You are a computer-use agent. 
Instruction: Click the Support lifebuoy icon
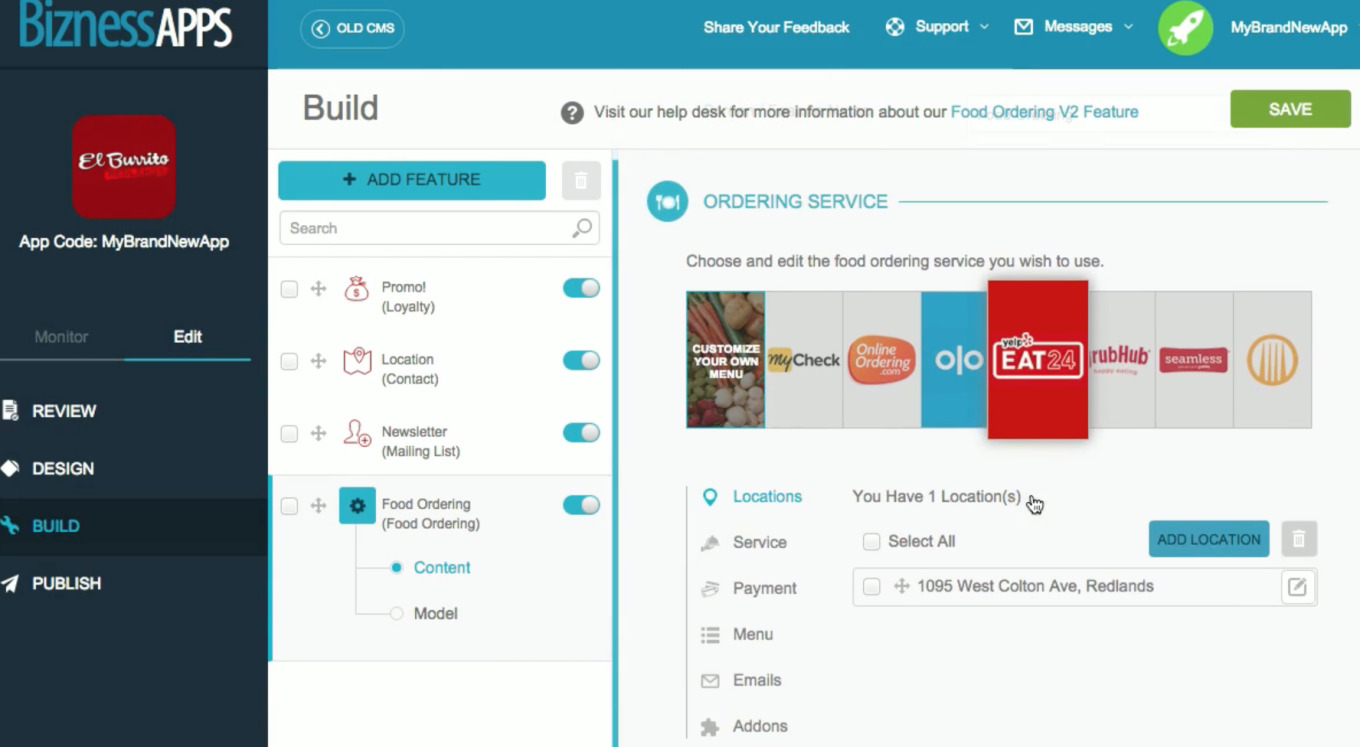pos(895,27)
